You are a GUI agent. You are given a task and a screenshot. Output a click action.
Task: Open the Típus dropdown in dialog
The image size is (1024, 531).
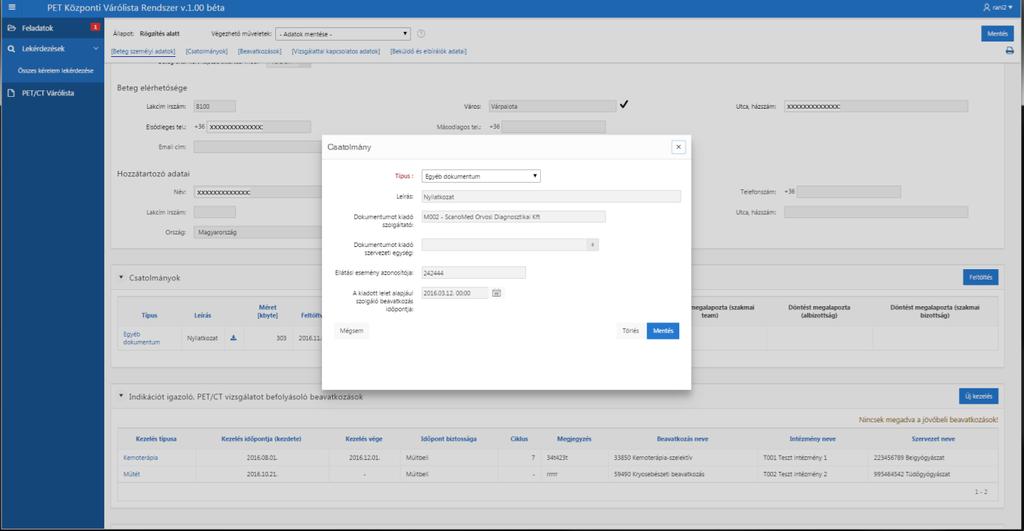(481, 176)
